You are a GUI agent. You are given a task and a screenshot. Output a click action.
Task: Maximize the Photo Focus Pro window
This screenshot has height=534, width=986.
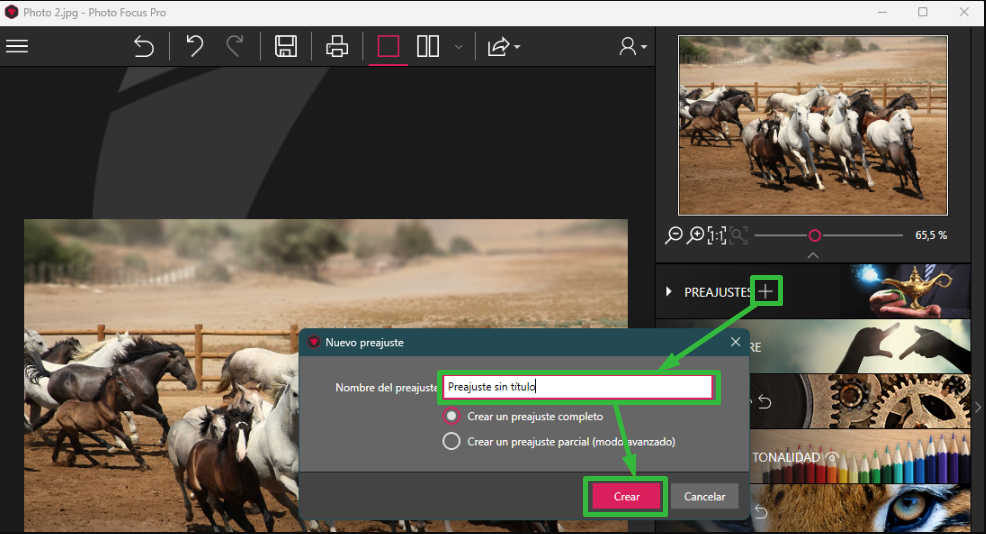coord(922,12)
